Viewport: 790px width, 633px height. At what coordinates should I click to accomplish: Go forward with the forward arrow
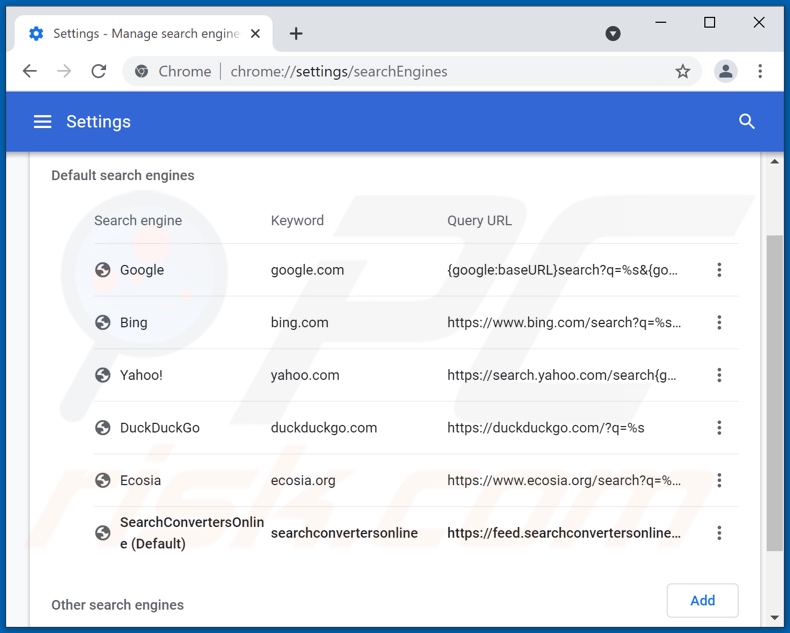[x=64, y=71]
